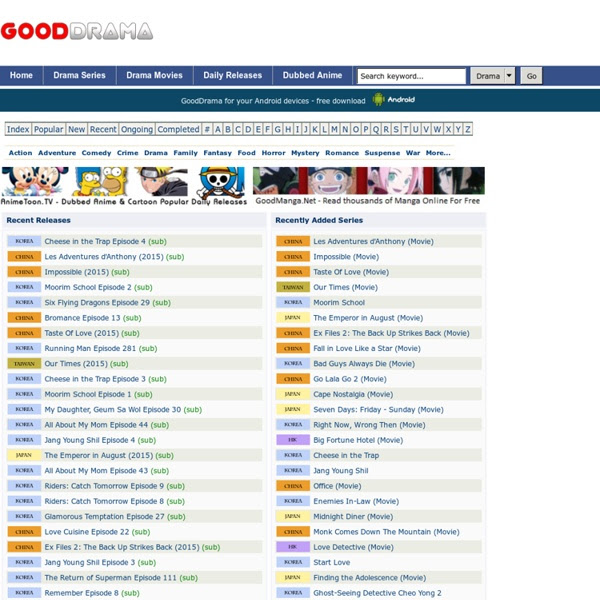Open the Dubbed Anime menu
The image size is (600, 600).
[312, 75]
